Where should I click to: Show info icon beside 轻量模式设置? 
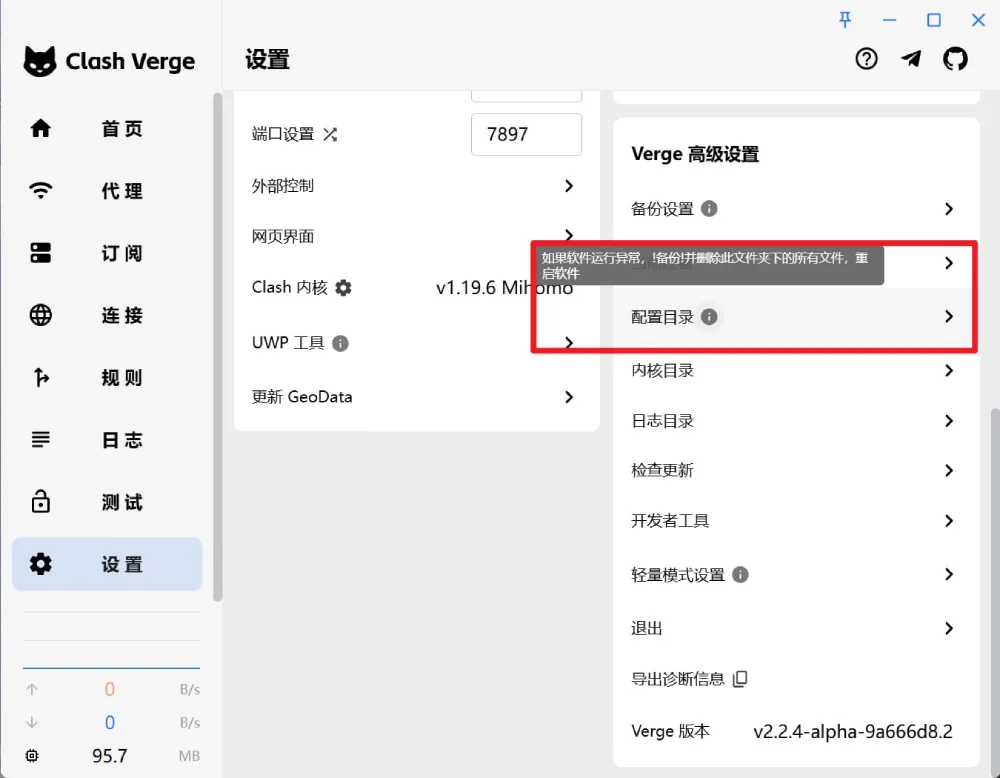[740, 575]
